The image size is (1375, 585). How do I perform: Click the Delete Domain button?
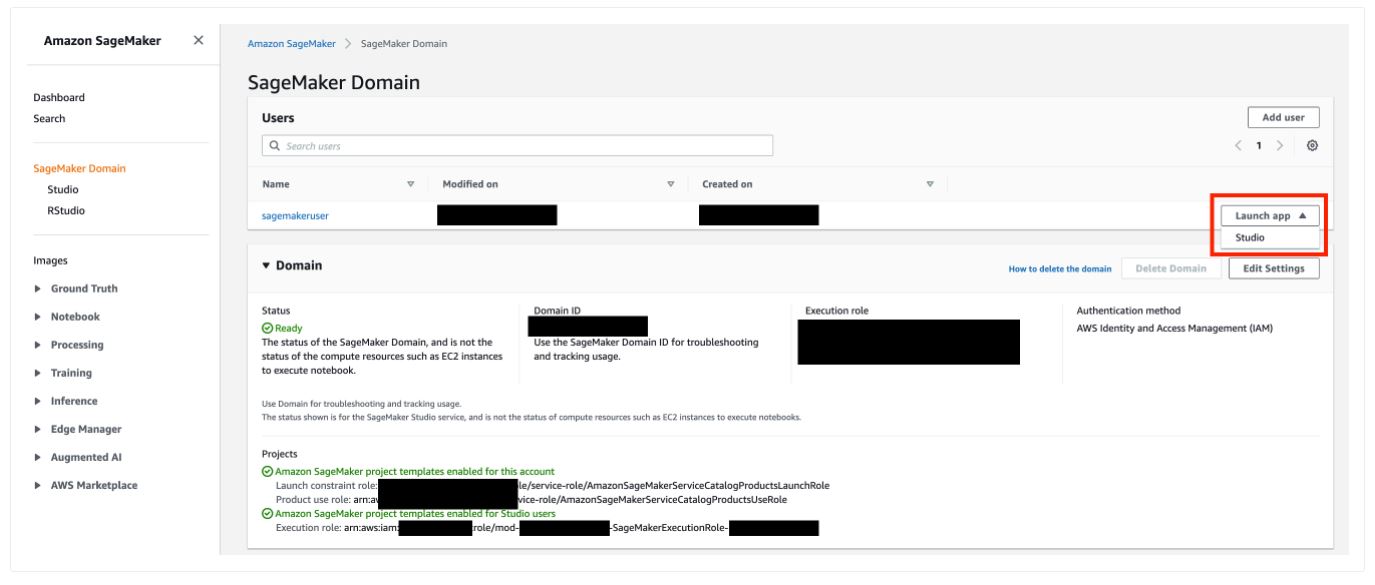[1171, 268]
